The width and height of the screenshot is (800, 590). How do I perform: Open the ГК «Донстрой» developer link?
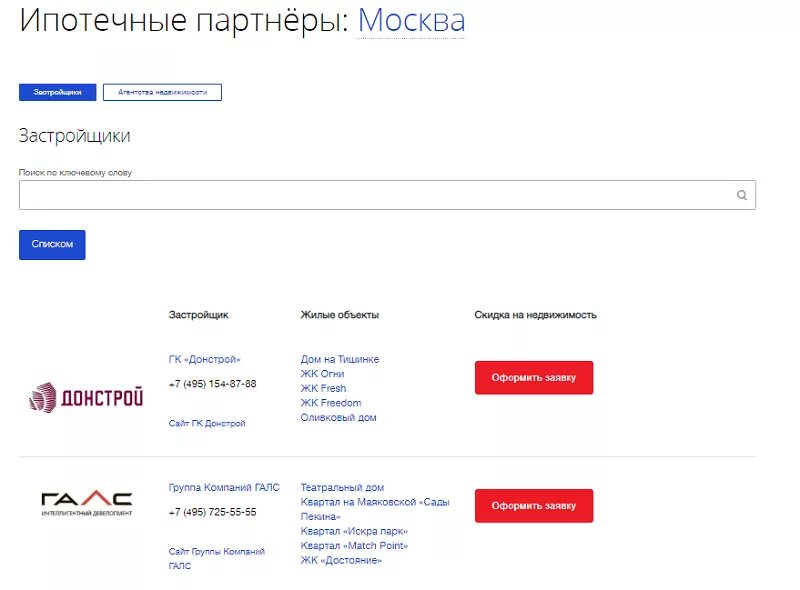204,359
